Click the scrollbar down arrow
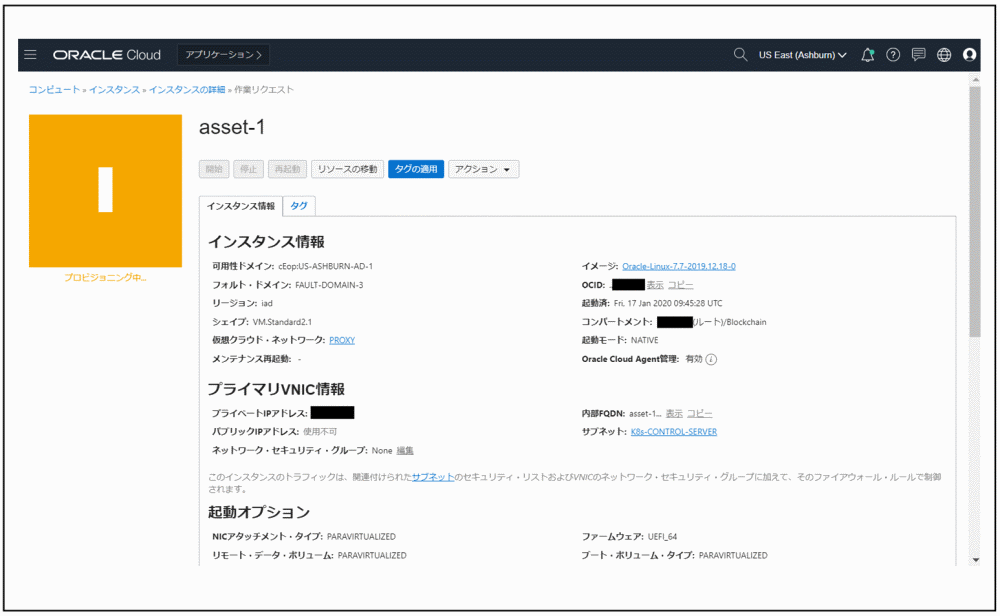The height and width of the screenshot is (616, 1000). click(x=975, y=560)
